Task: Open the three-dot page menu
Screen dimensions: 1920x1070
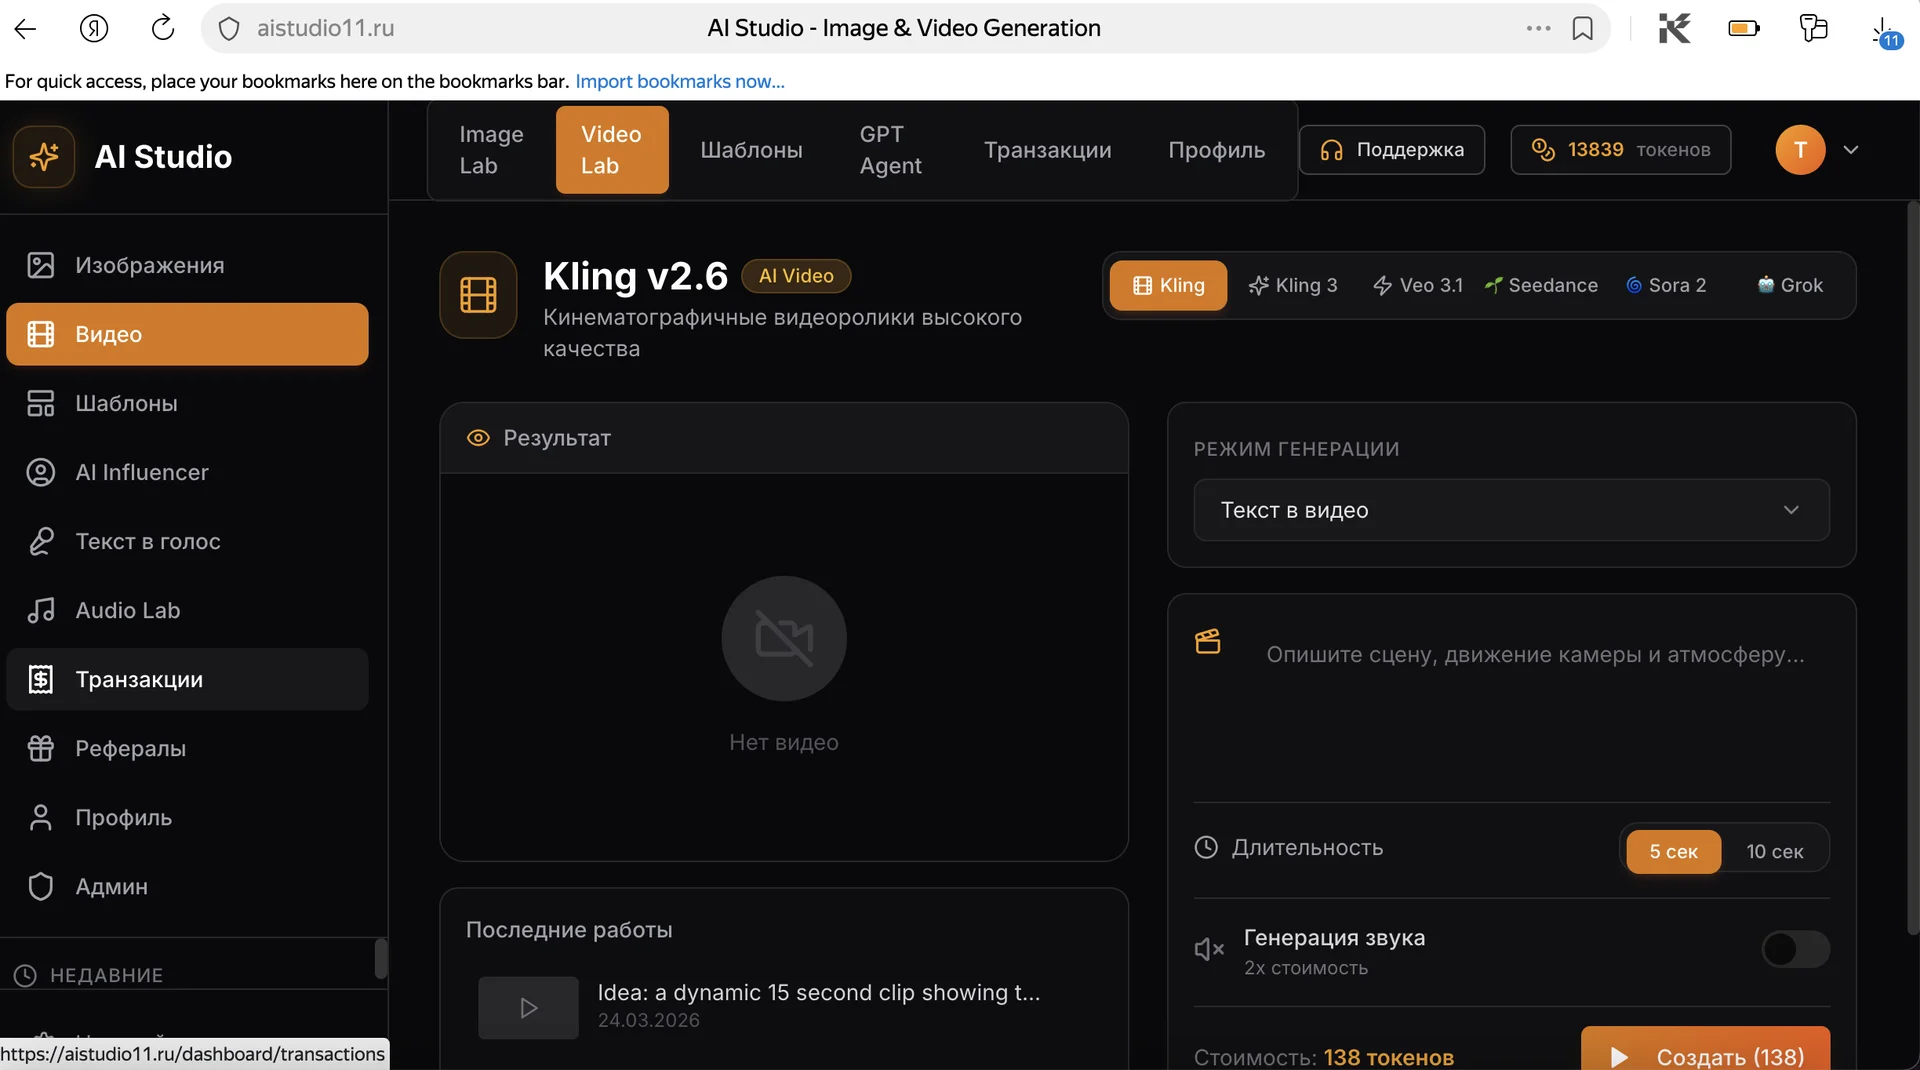Action: (x=1539, y=28)
